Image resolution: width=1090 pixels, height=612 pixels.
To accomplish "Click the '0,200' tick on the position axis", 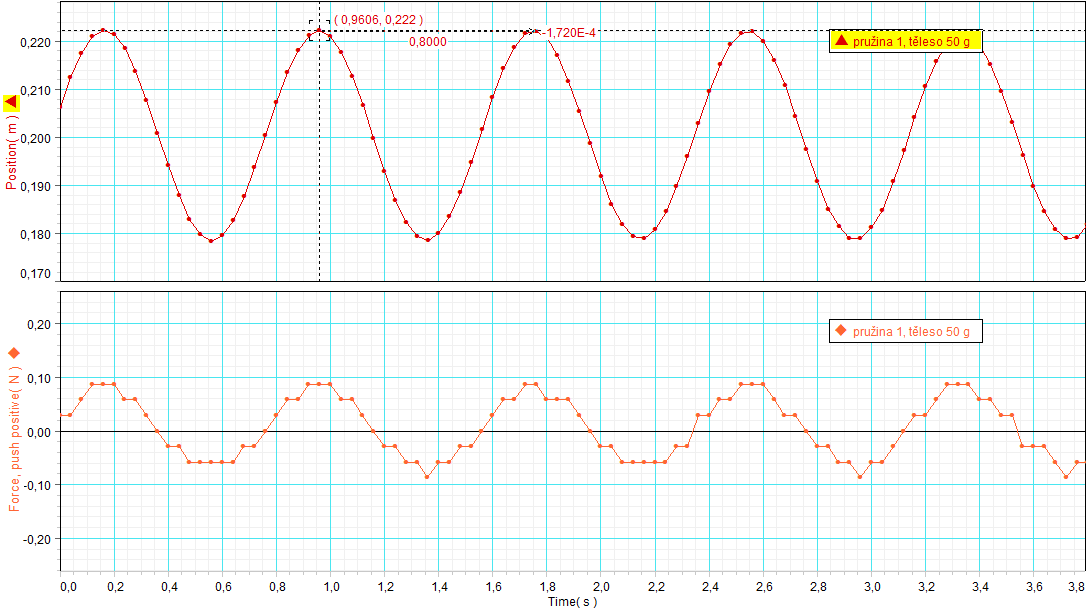I will pos(35,138).
